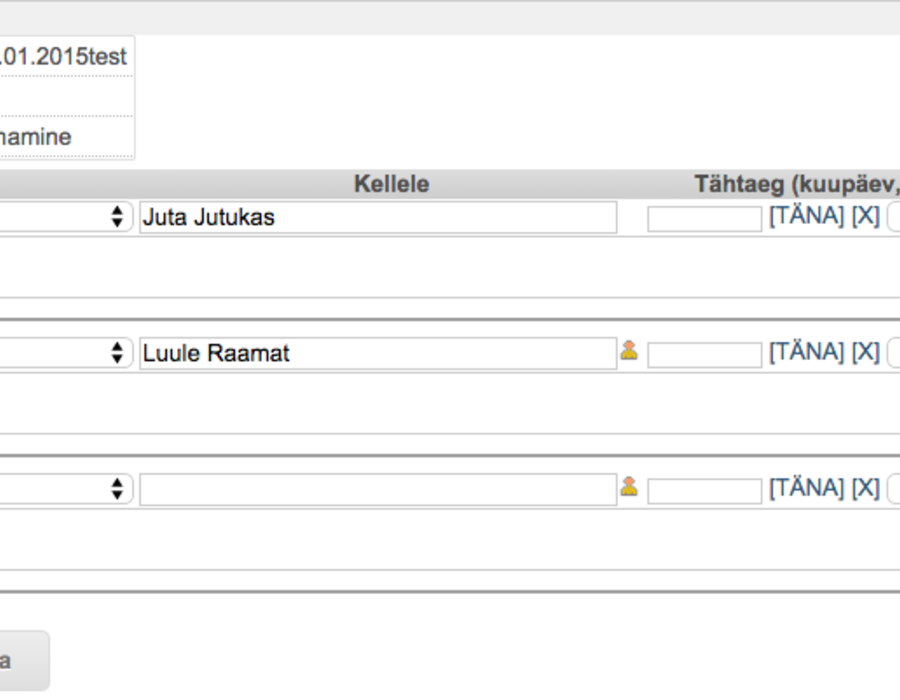Clear date with [X] in Luule Raamat row
This screenshot has height=700, width=900.
pos(866,352)
